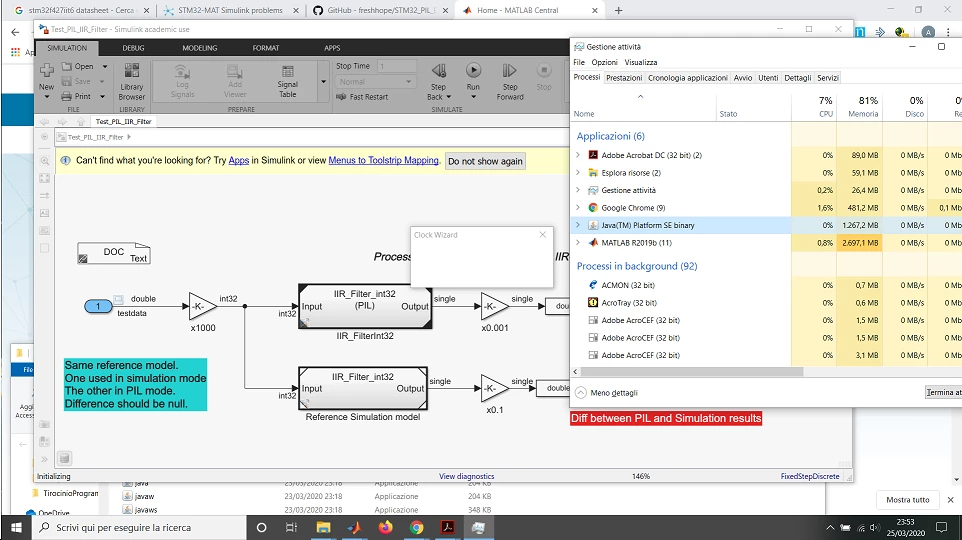Follow the Apps link in info bar
The height and width of the screenshot is (540, 962).
click(239, 160)
